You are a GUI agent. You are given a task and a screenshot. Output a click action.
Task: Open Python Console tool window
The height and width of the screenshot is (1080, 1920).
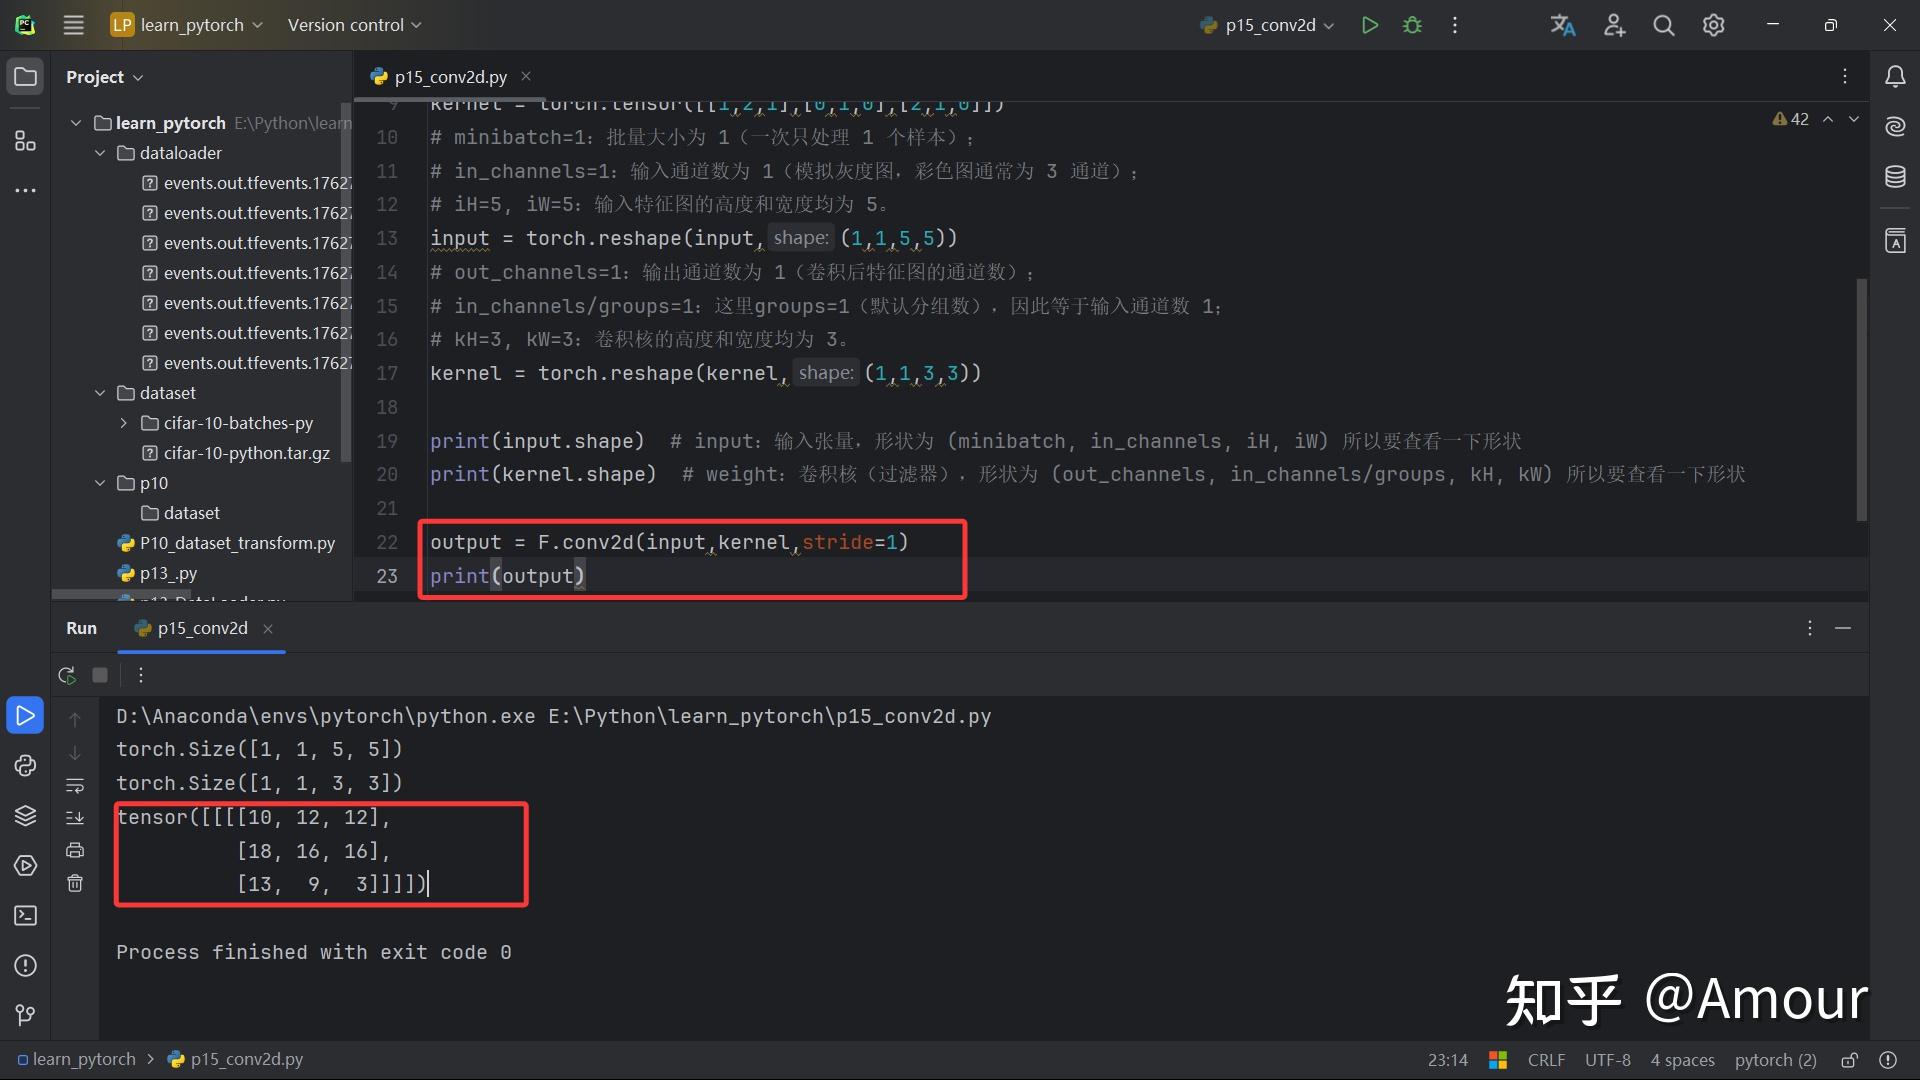coord(25,766)
